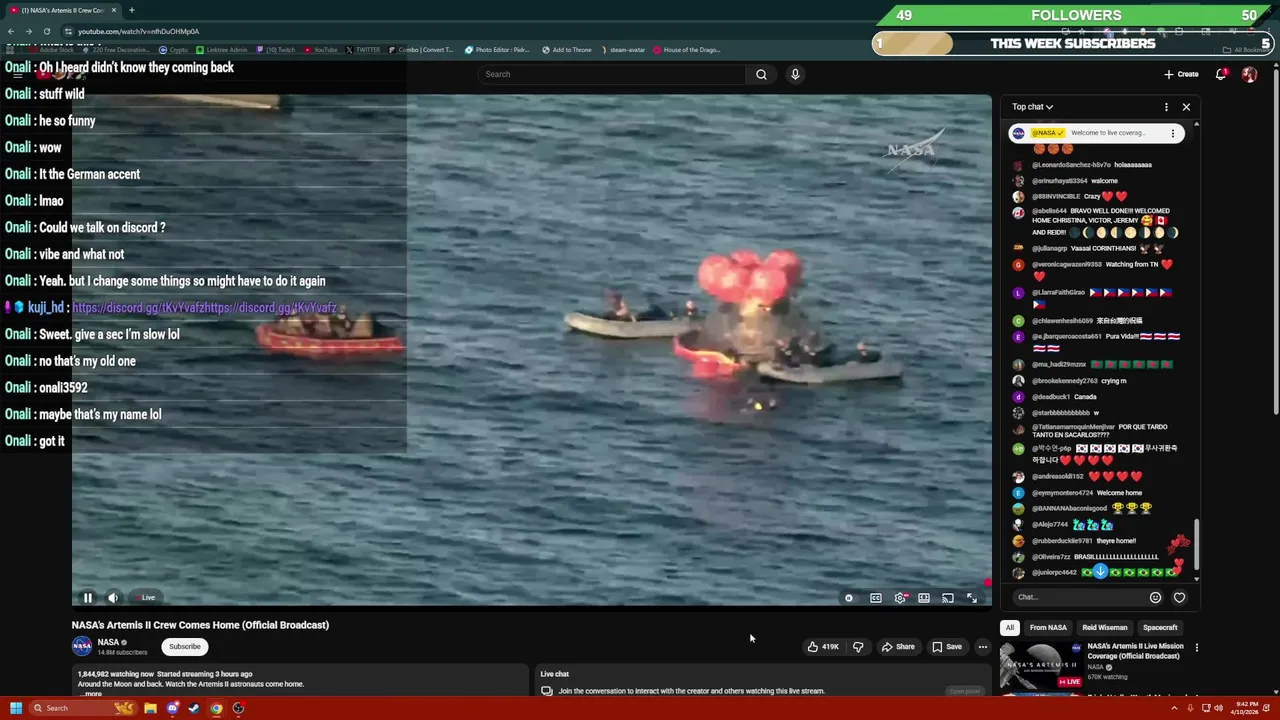Open pinned NASA message options
Image resolution: width=1280 pixels, height=720 pixels.
(1173, 133)
